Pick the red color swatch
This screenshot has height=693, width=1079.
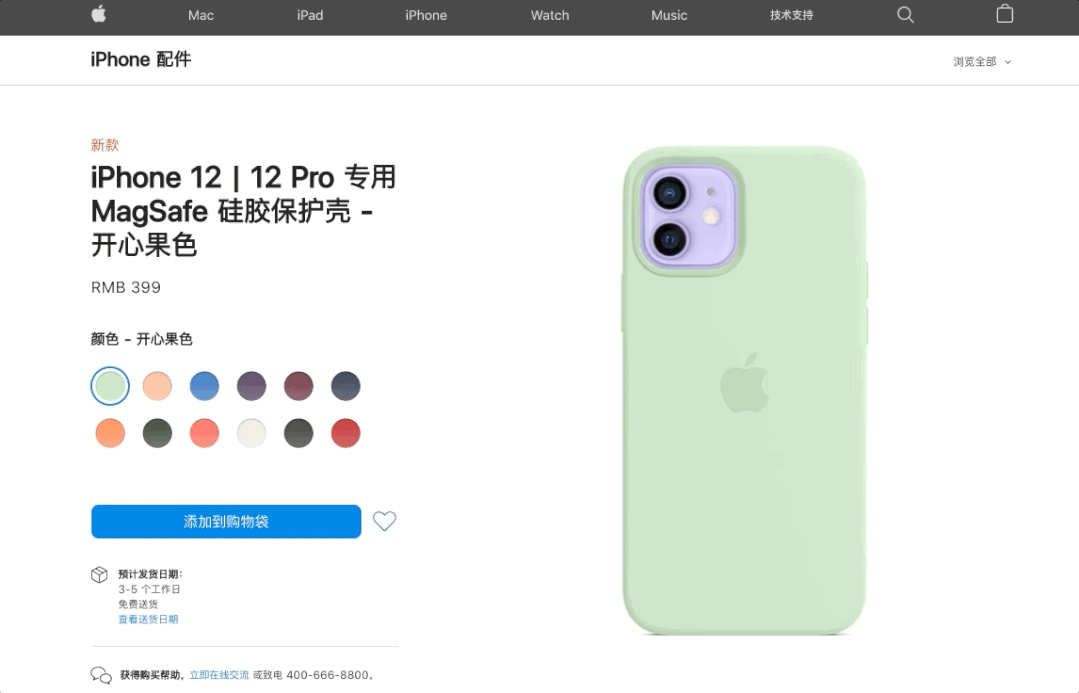click(345, 433)
